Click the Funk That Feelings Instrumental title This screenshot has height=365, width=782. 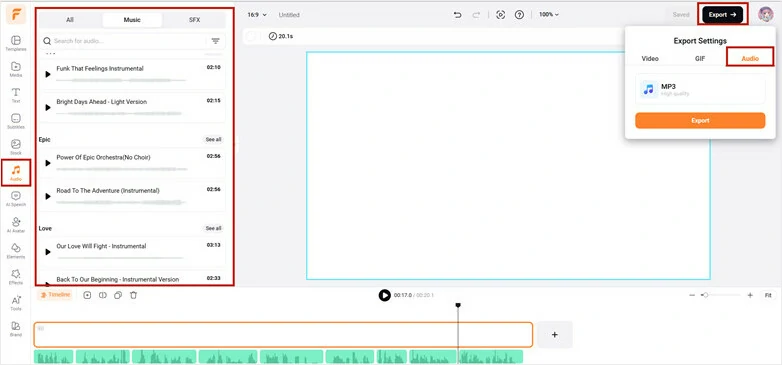(x=100, y=68)
